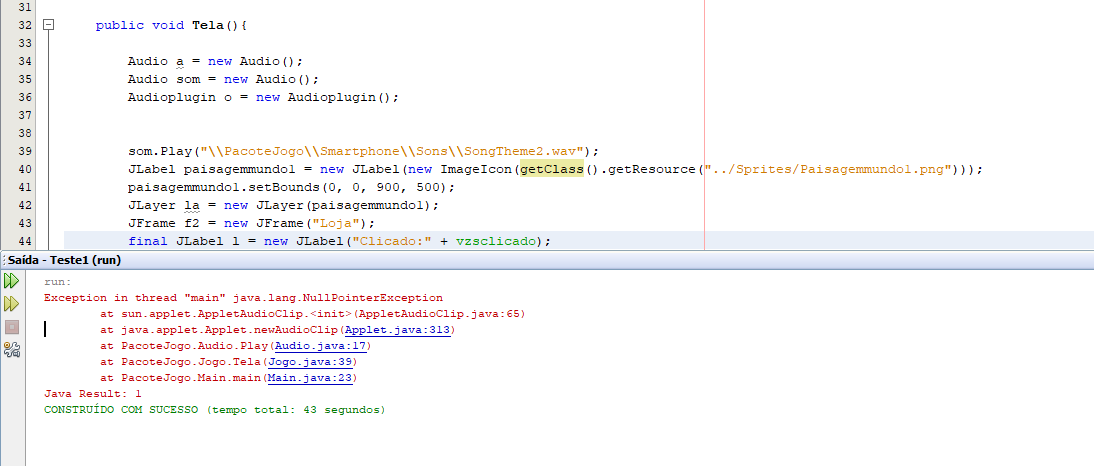This screenshot has width=1094, height=466.
Task: Click the Stop button in output panel
Action: click(12, 327)
